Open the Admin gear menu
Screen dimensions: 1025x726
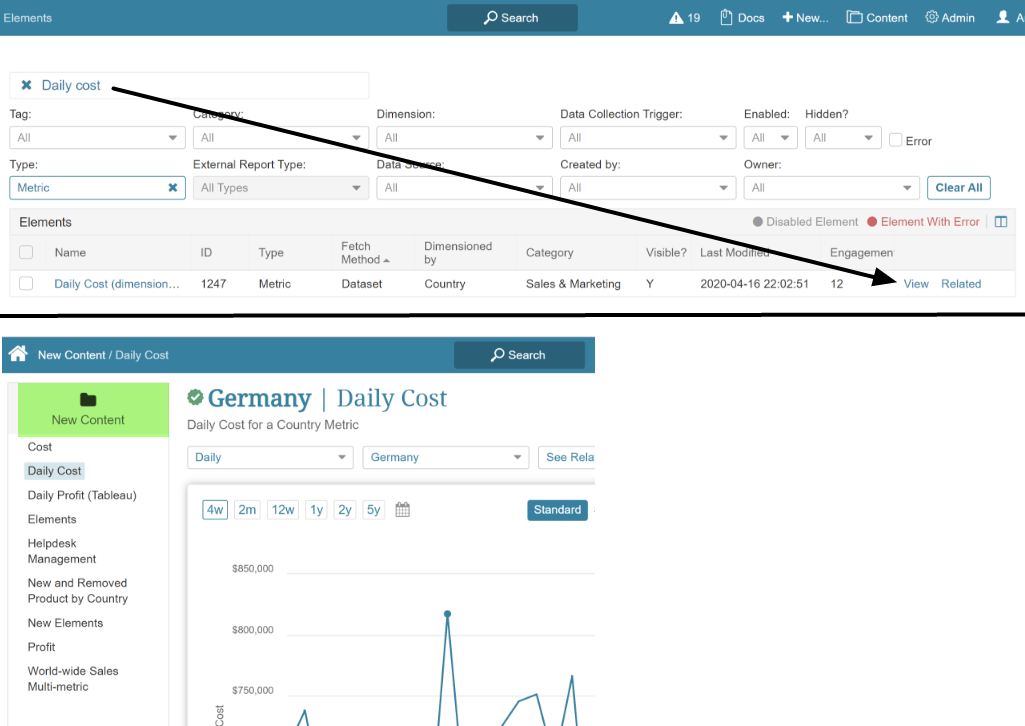tap(950, 18)
